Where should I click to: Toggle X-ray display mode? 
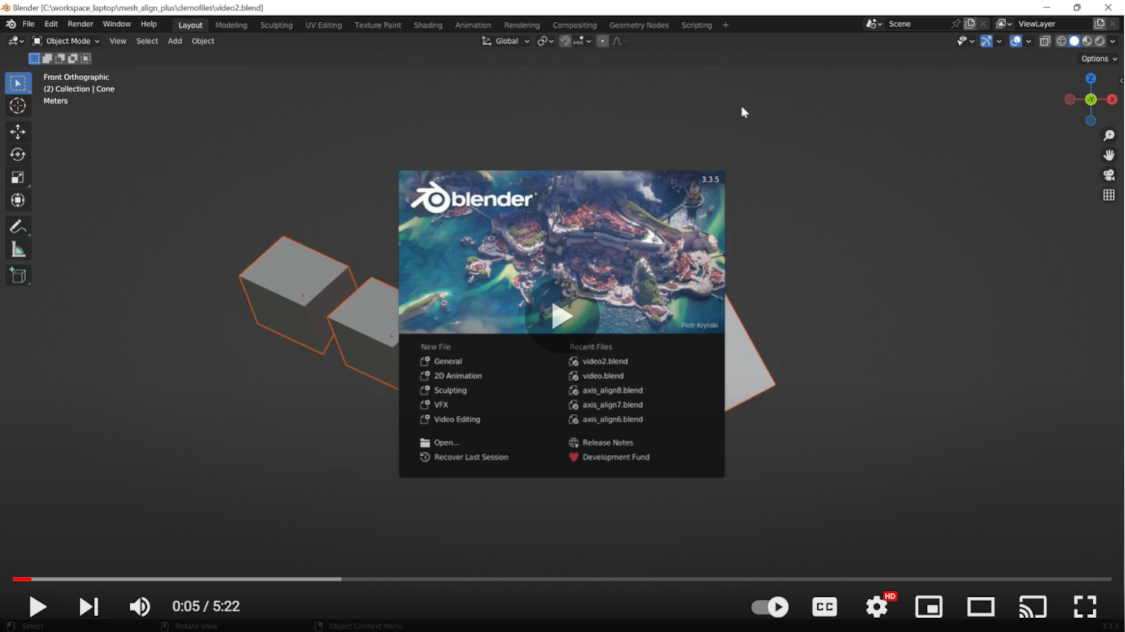point(1045,41)
